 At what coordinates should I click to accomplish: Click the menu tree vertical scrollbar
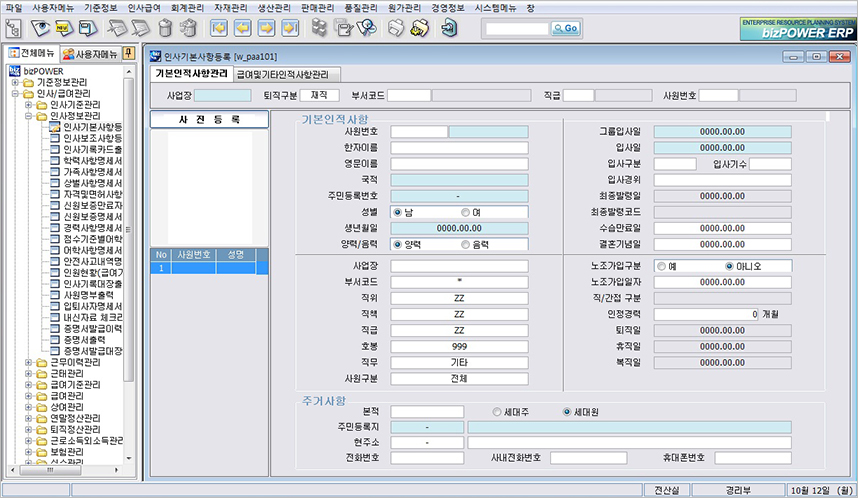tap(129, 230)
